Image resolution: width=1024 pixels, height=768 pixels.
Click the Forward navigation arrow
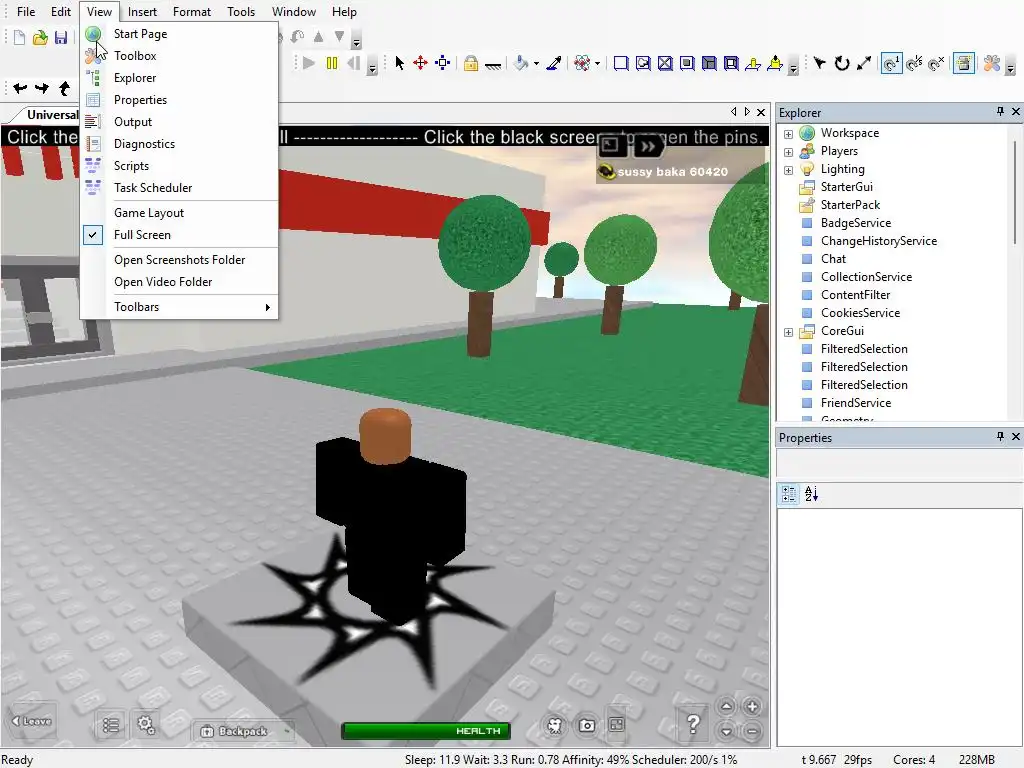tap(42, 88)
